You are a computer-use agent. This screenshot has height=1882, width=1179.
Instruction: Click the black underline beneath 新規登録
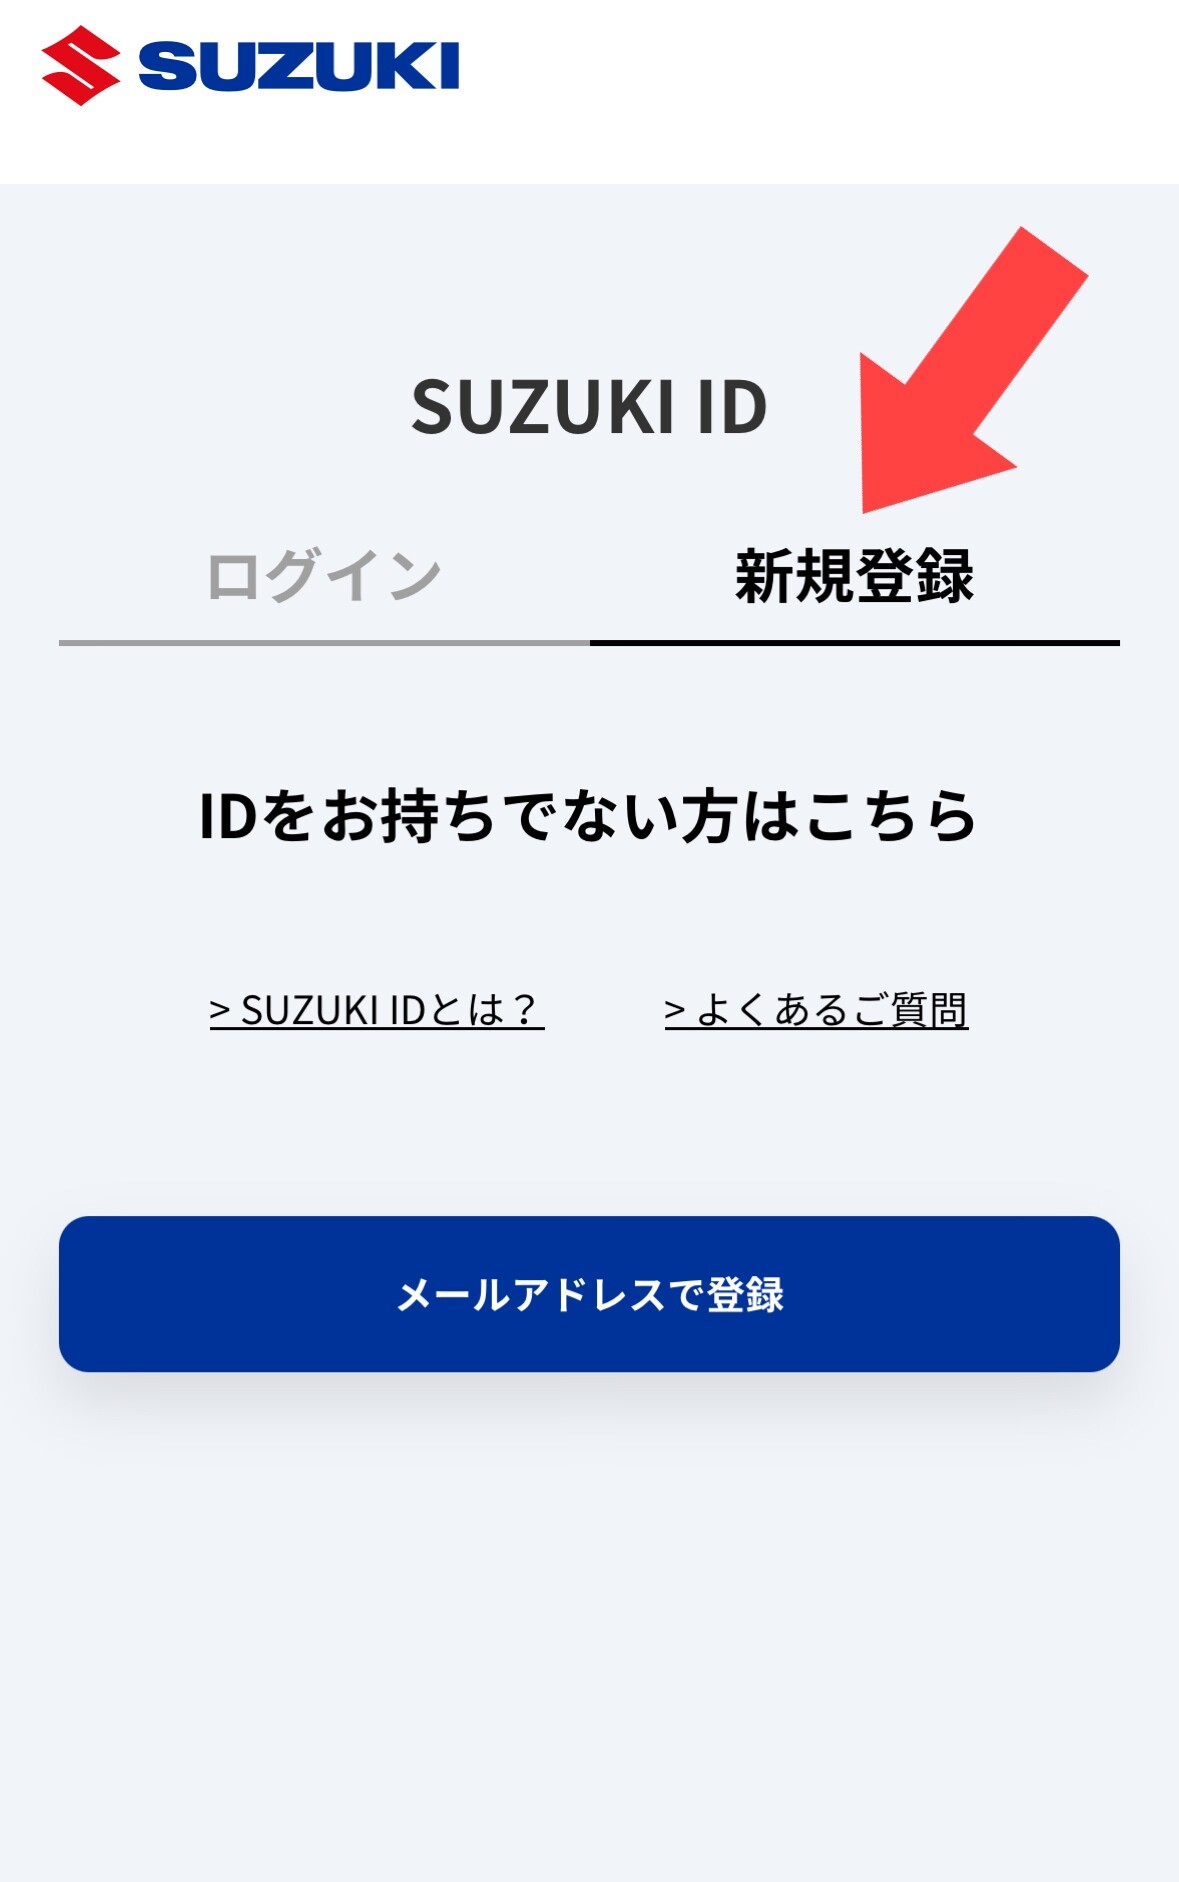click(x=855, y=643)
